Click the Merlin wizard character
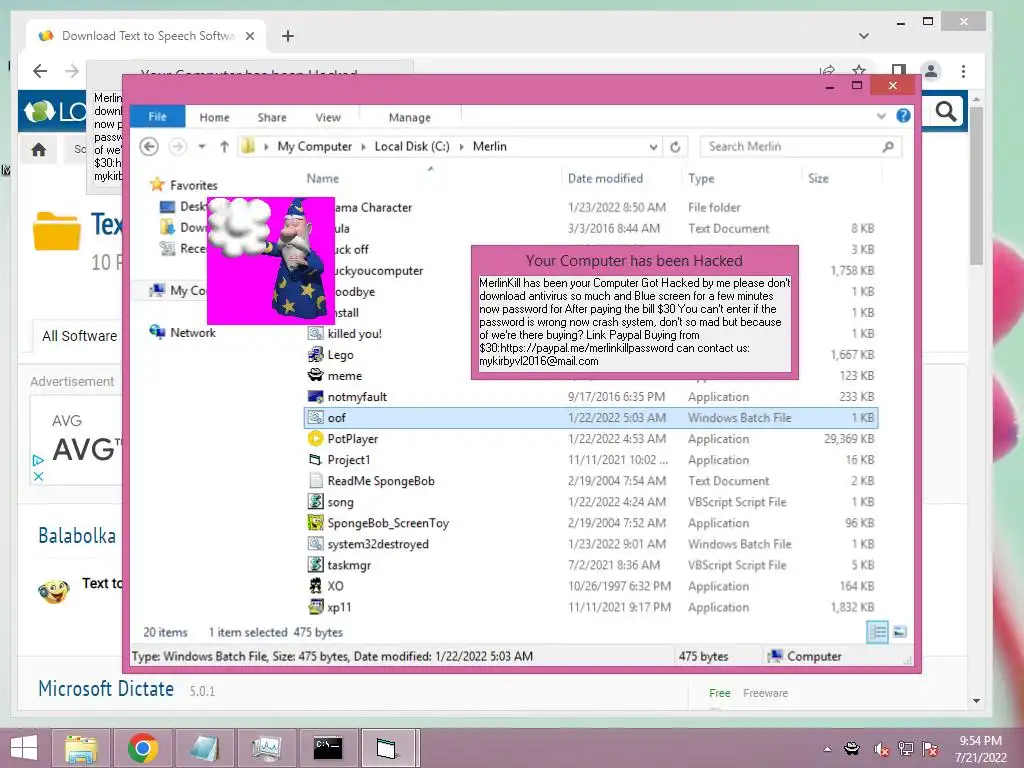The width and height of the screenshot is (1024, 768). coord(298,260)
